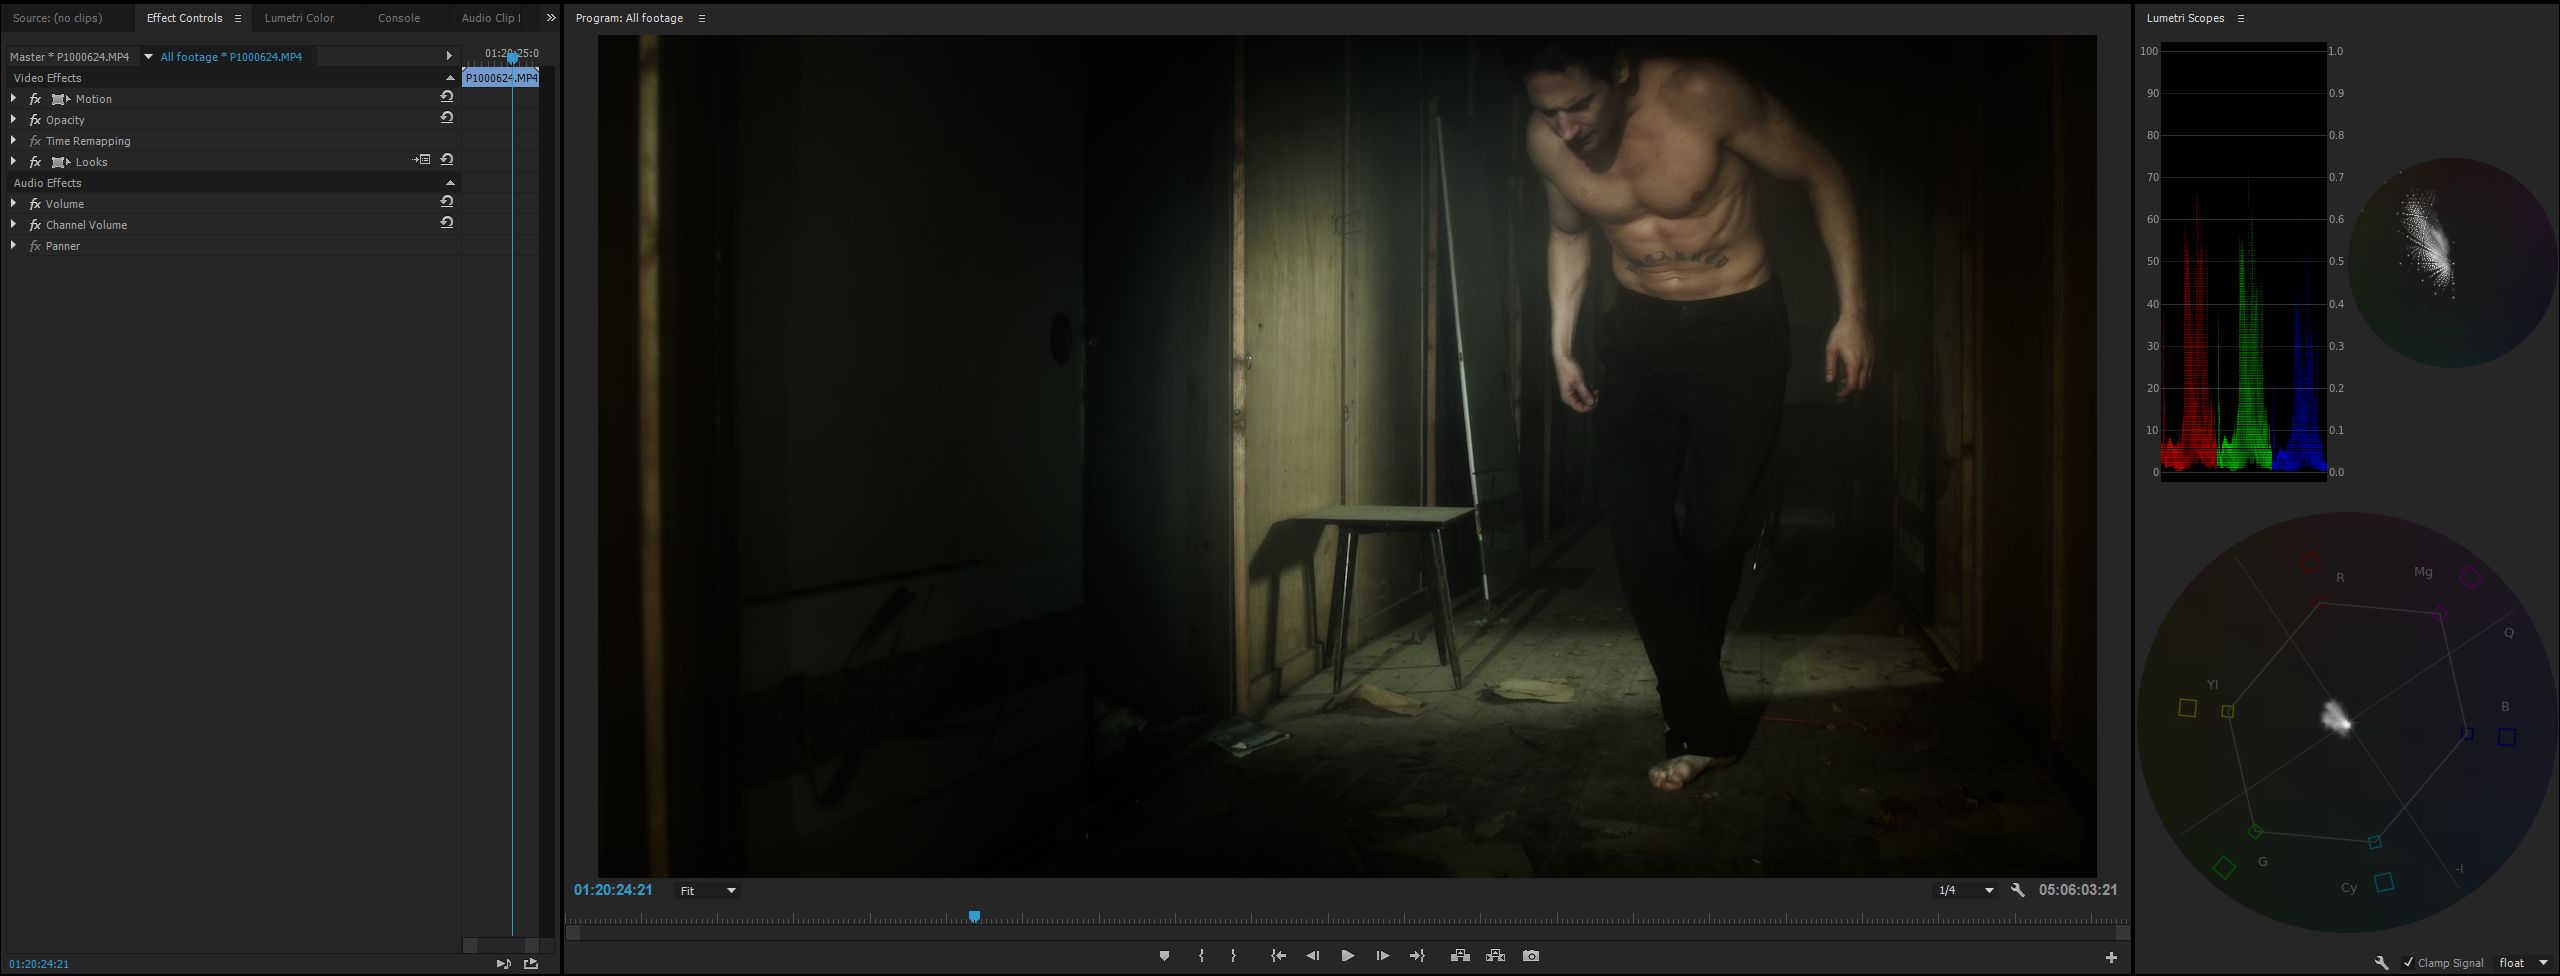
Task: Mark In point with brace button
Action: pos(1201,956)
